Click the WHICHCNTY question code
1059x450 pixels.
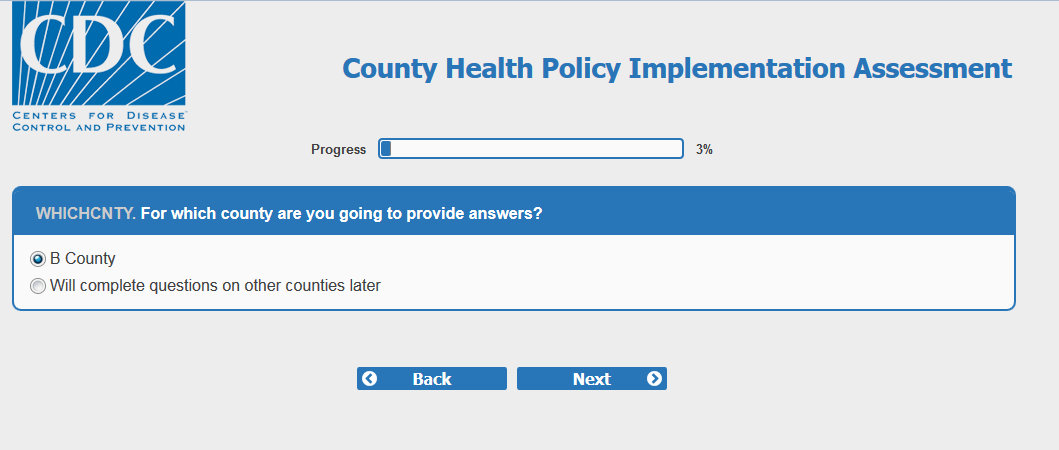coord(85,213)
